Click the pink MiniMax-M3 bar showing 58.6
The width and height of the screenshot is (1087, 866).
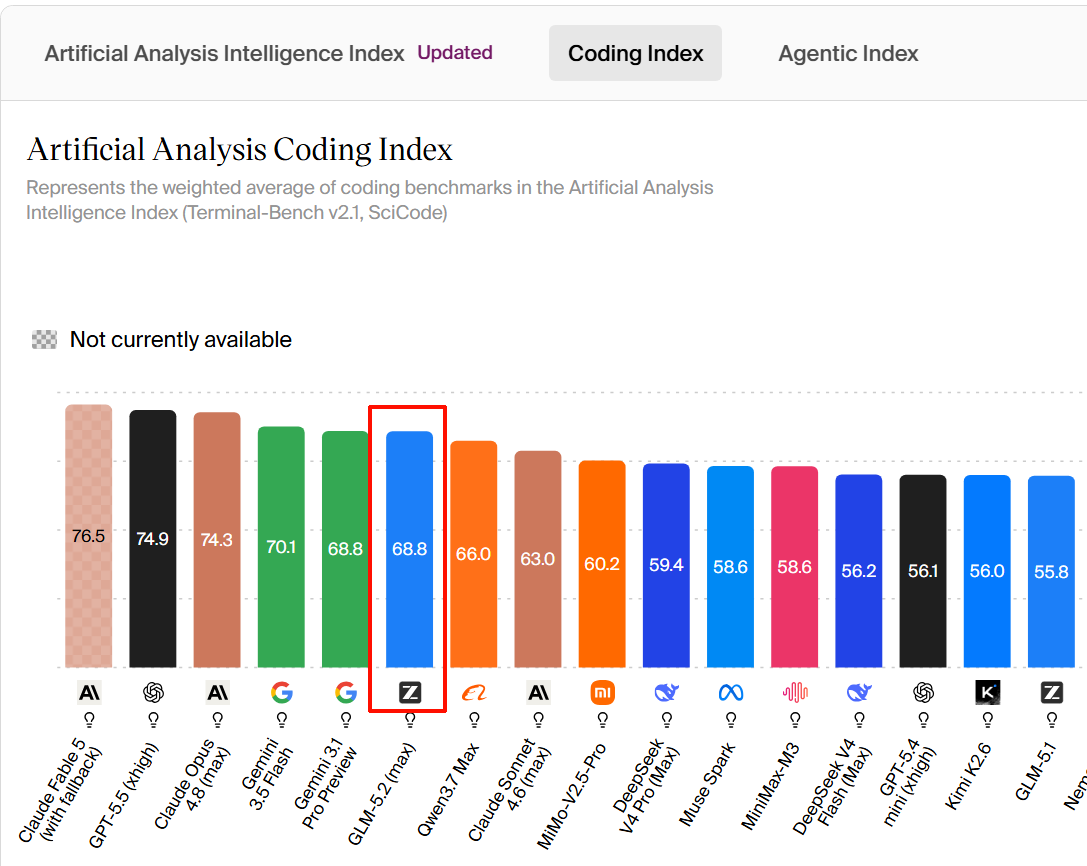795,567
